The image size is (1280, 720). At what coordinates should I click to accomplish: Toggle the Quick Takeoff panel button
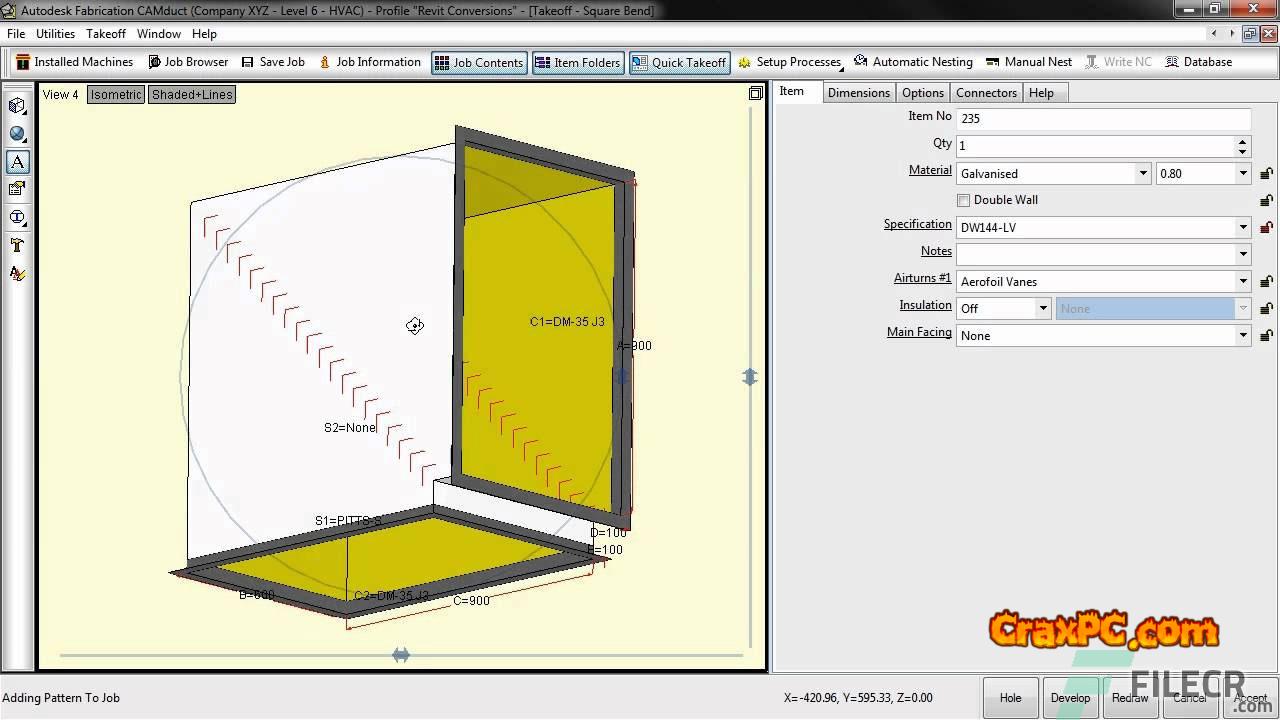pyautogui.click(x=679, y=62)
